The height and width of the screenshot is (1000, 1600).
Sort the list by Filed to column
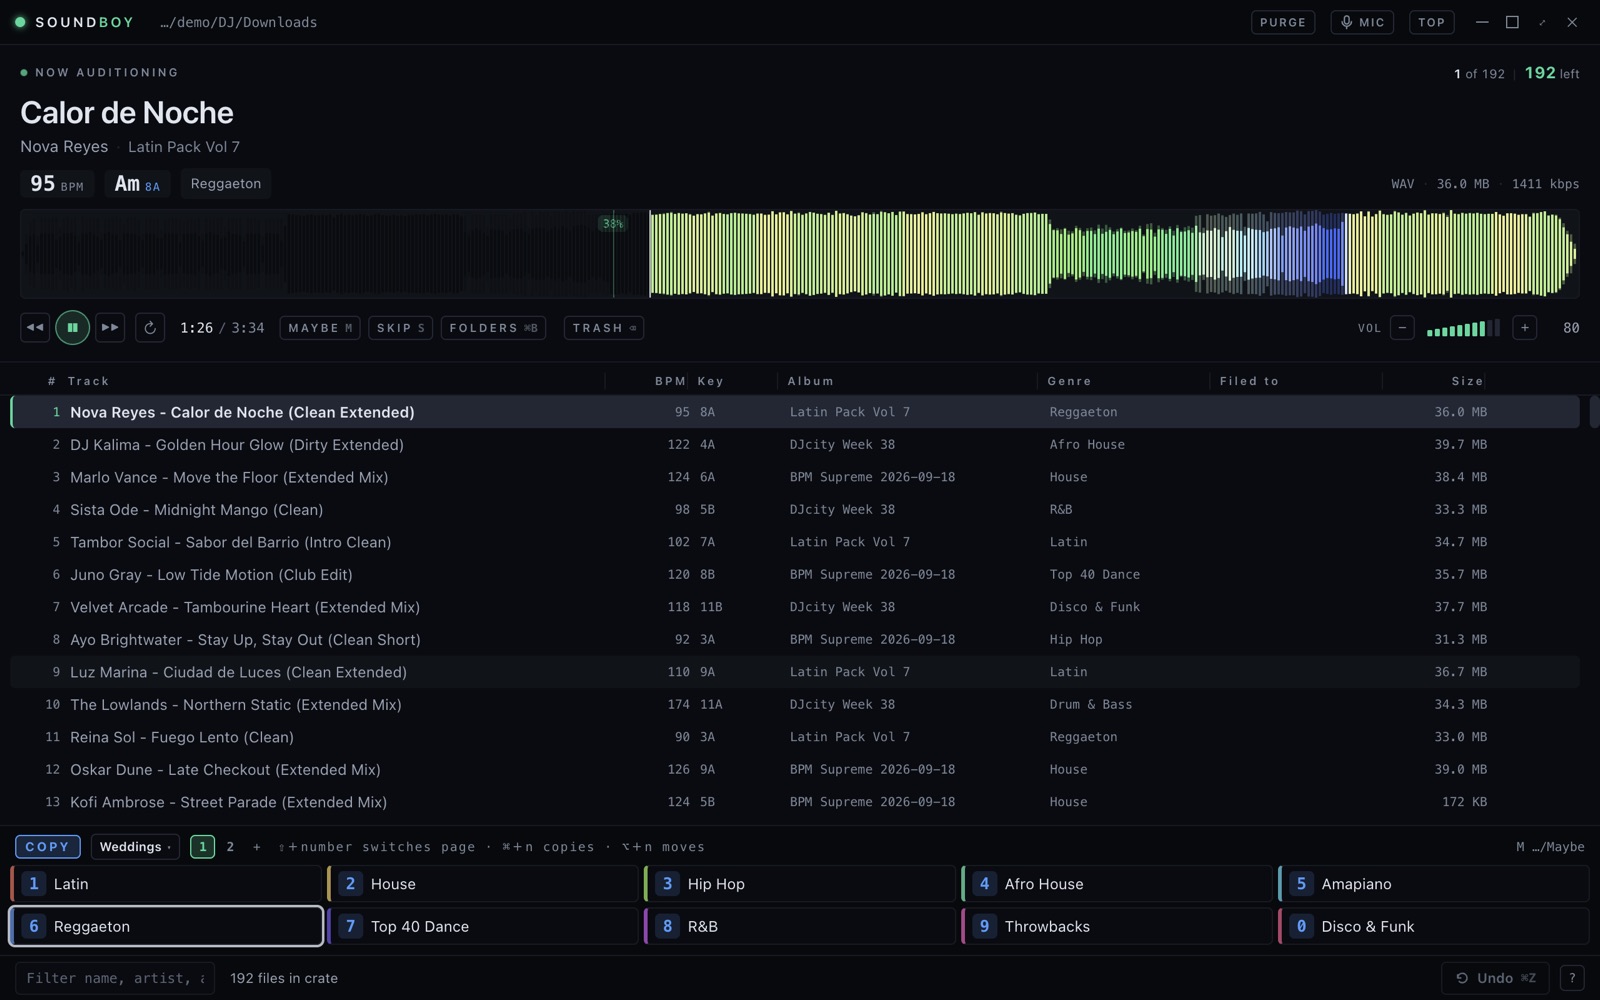pos(1249,381)
